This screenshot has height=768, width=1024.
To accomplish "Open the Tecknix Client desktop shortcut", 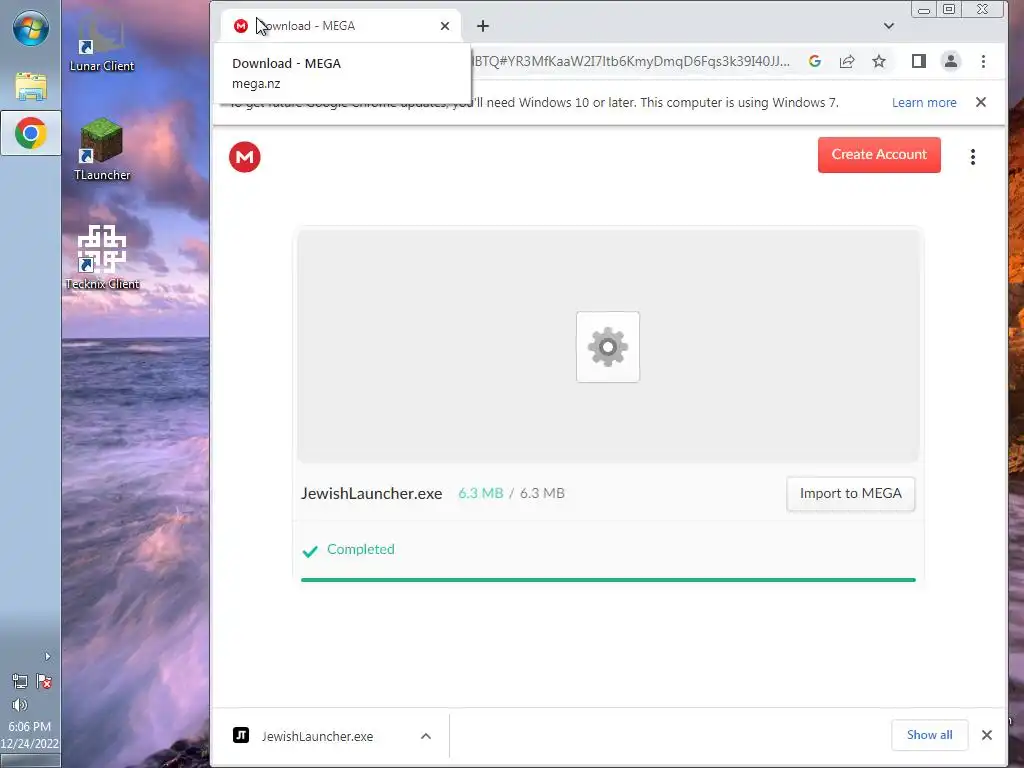I will [x=102, y=257].
